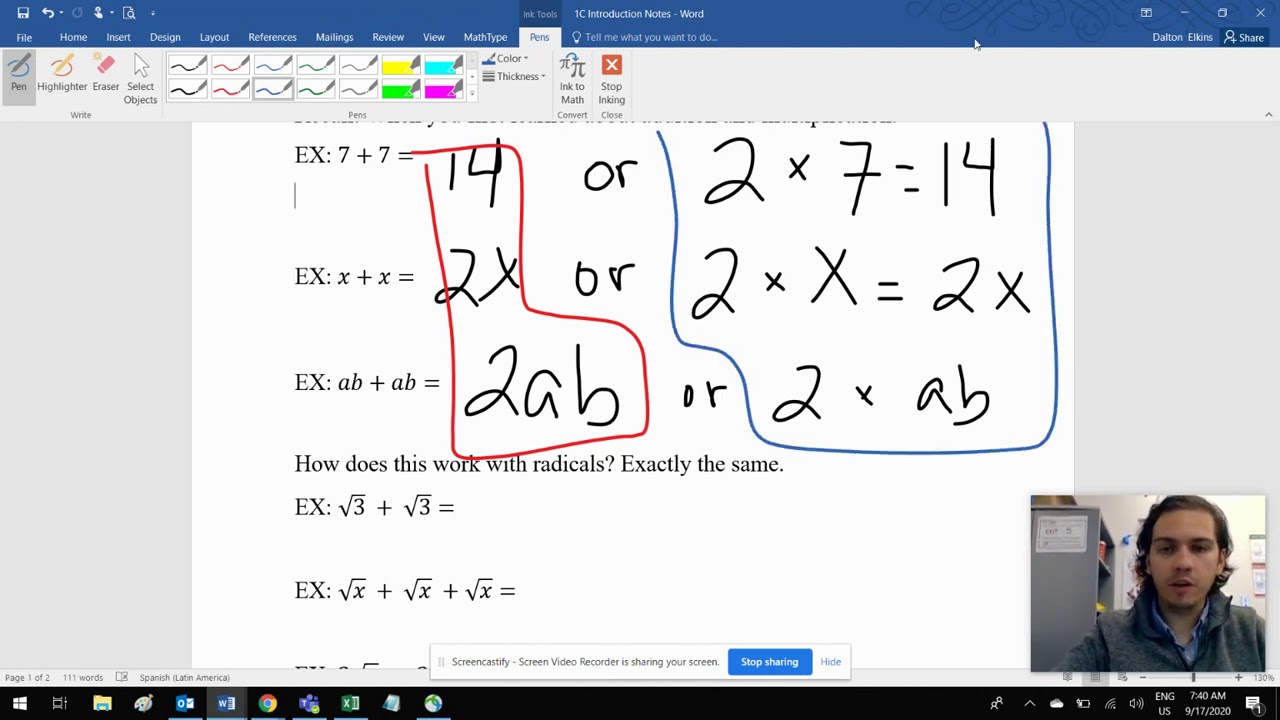The width and height of the screenshot is (1280, 720).
Task: Open the MathType tab
Action: coord(485,37)
